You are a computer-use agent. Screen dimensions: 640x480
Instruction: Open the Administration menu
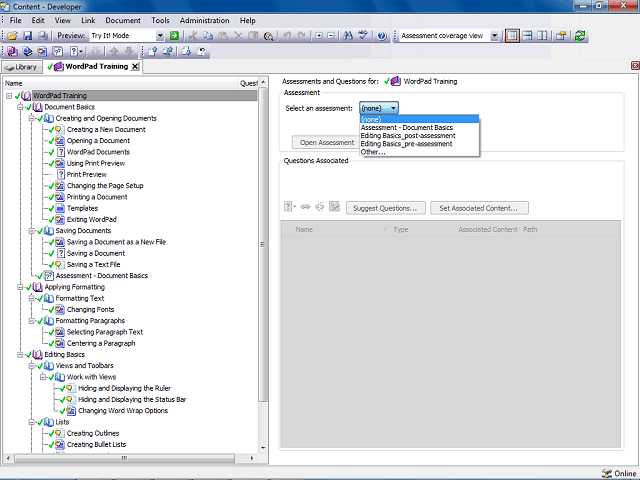[x=204, y=20]
